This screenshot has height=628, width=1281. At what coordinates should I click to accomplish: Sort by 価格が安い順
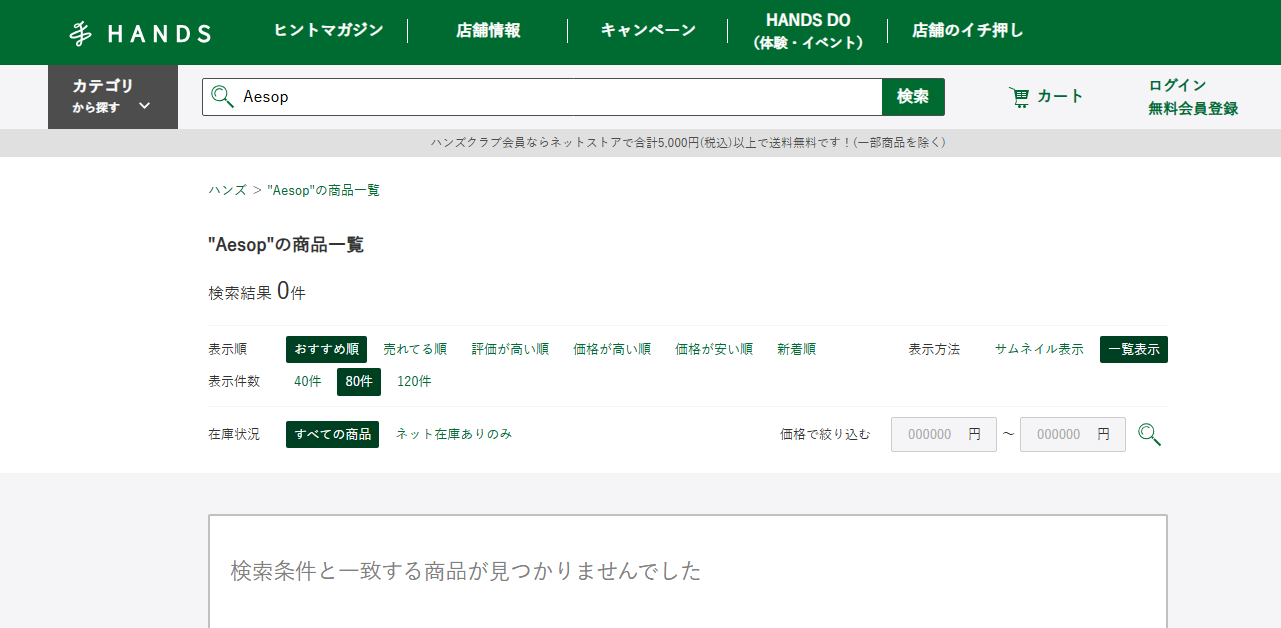point(714,349)
